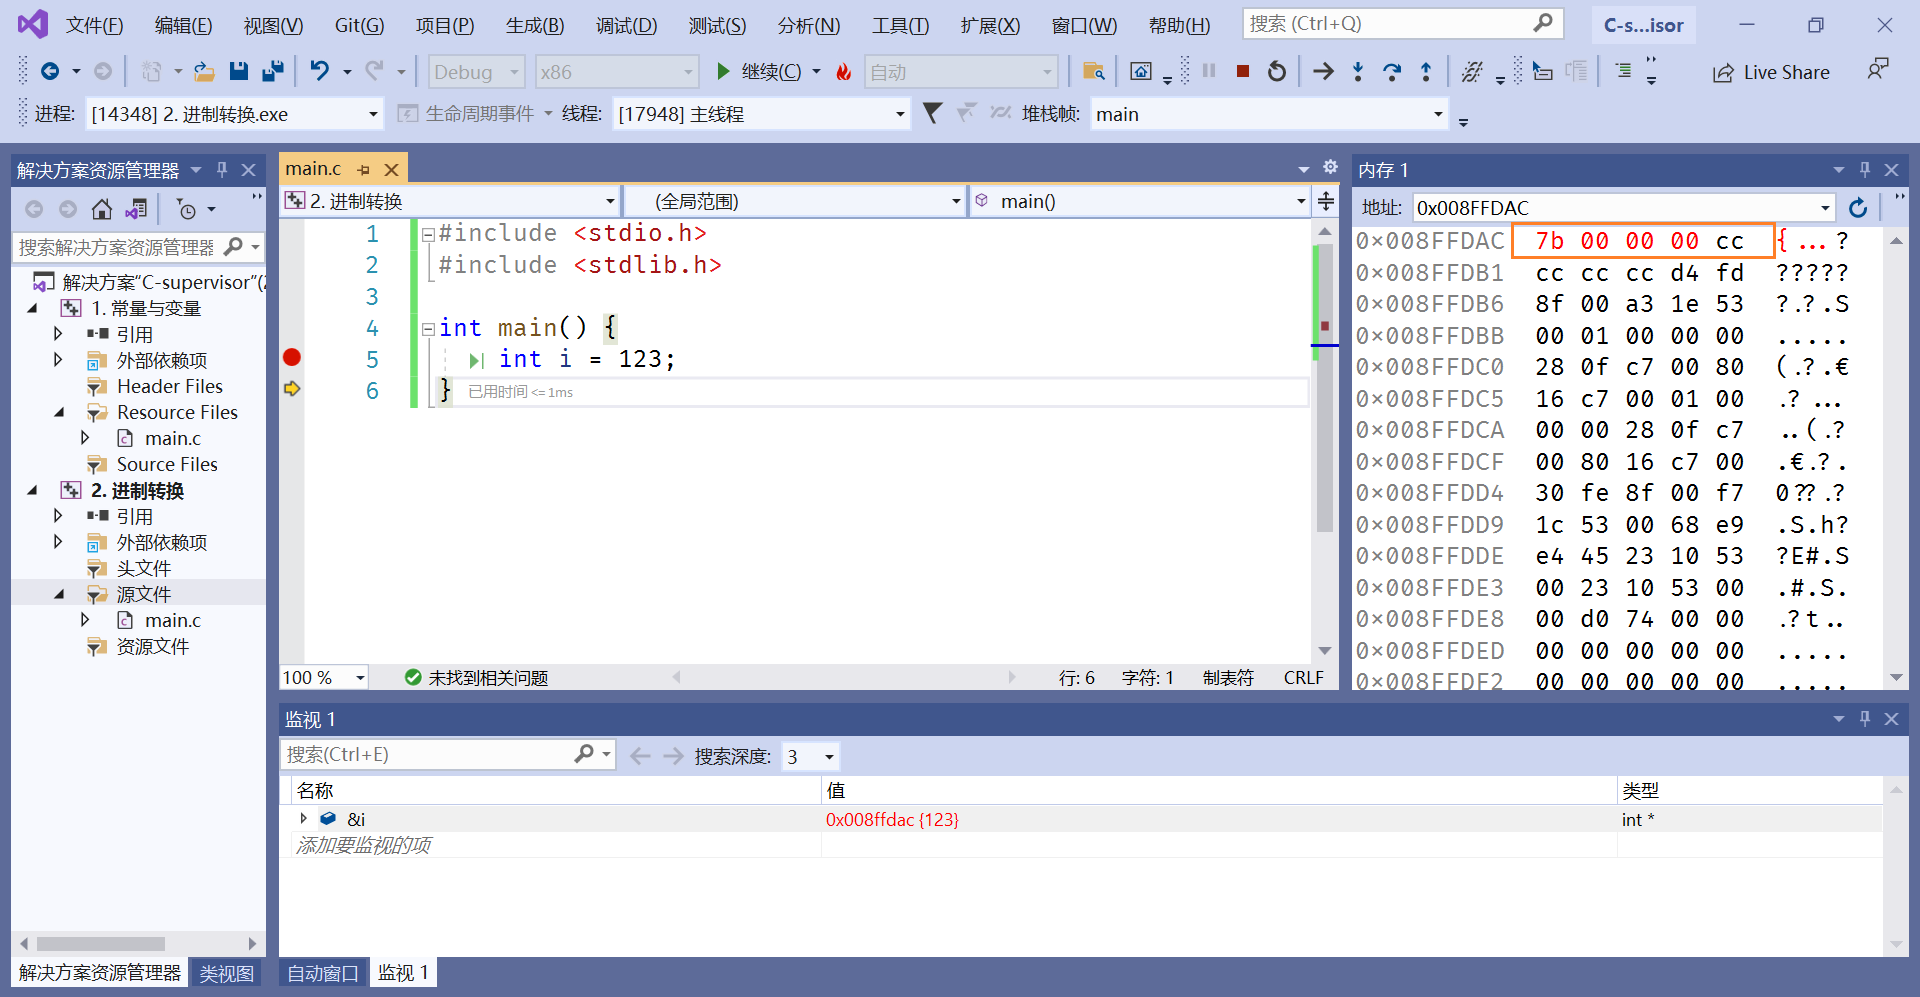Close the main.c editor tab
The image size is (1920, 997).
point(392,169)
